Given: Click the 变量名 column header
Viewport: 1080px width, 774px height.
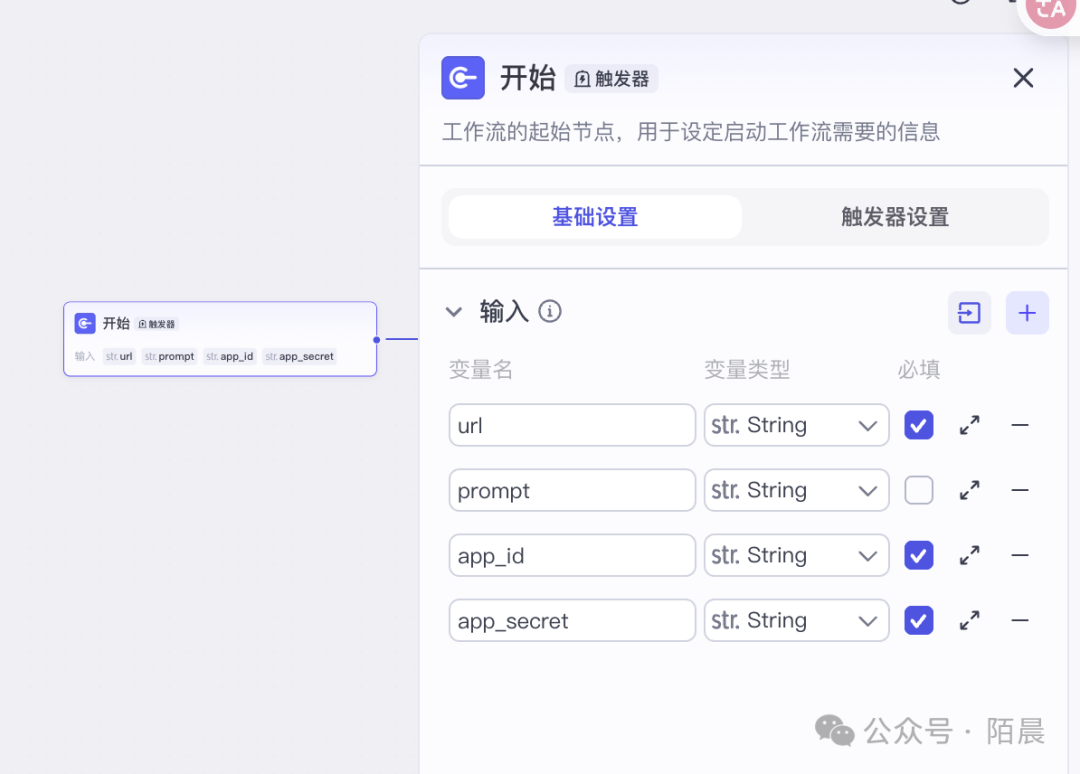Looking at the screenshot, I should pyautogui.click(x=481, y=370).
